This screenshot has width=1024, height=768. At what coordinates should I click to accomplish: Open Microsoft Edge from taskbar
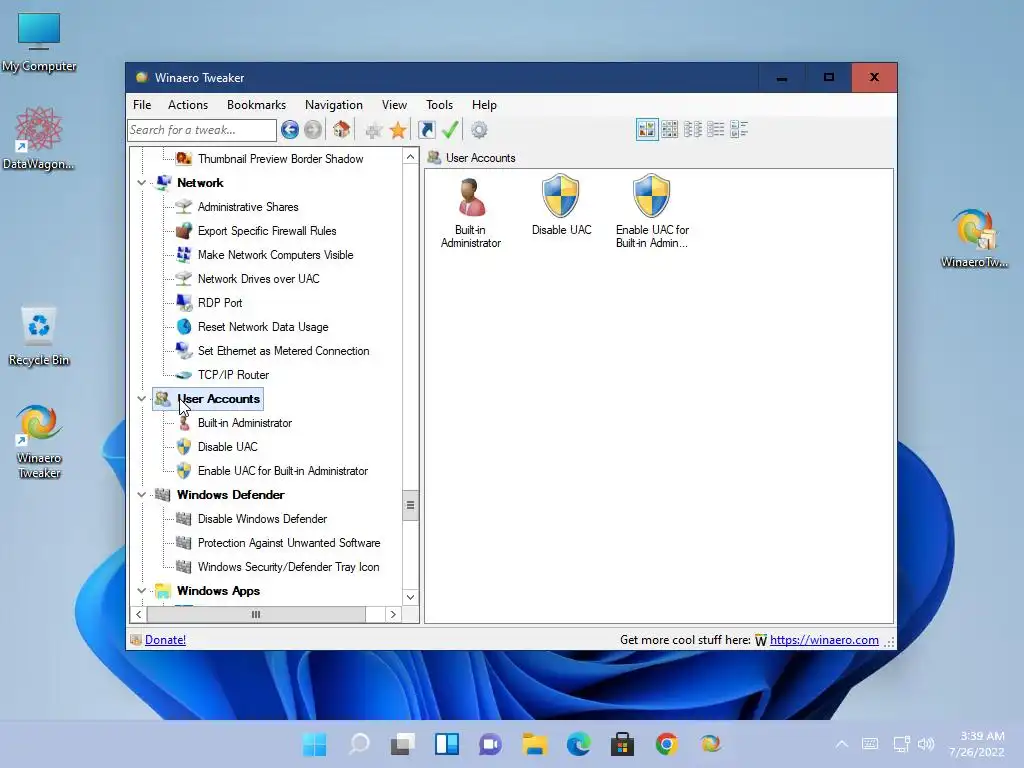[578, 744]
